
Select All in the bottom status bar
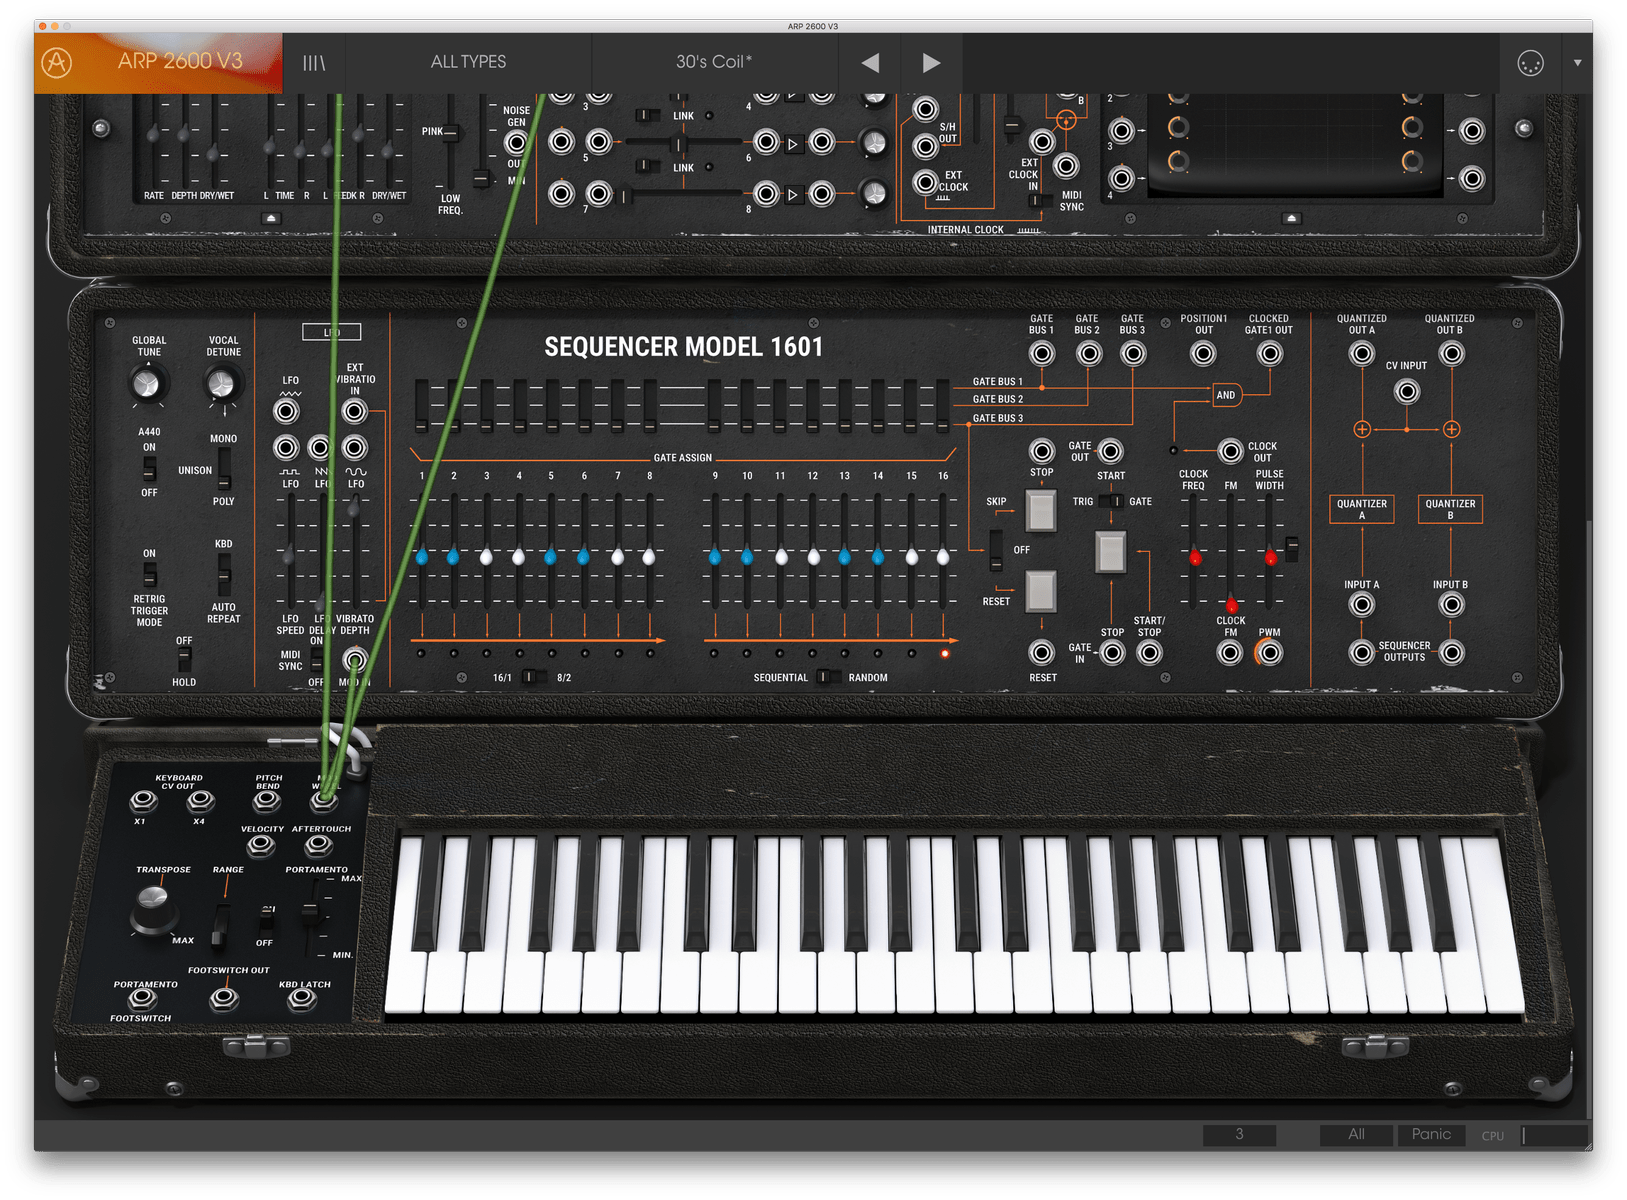point(1356,1135)
